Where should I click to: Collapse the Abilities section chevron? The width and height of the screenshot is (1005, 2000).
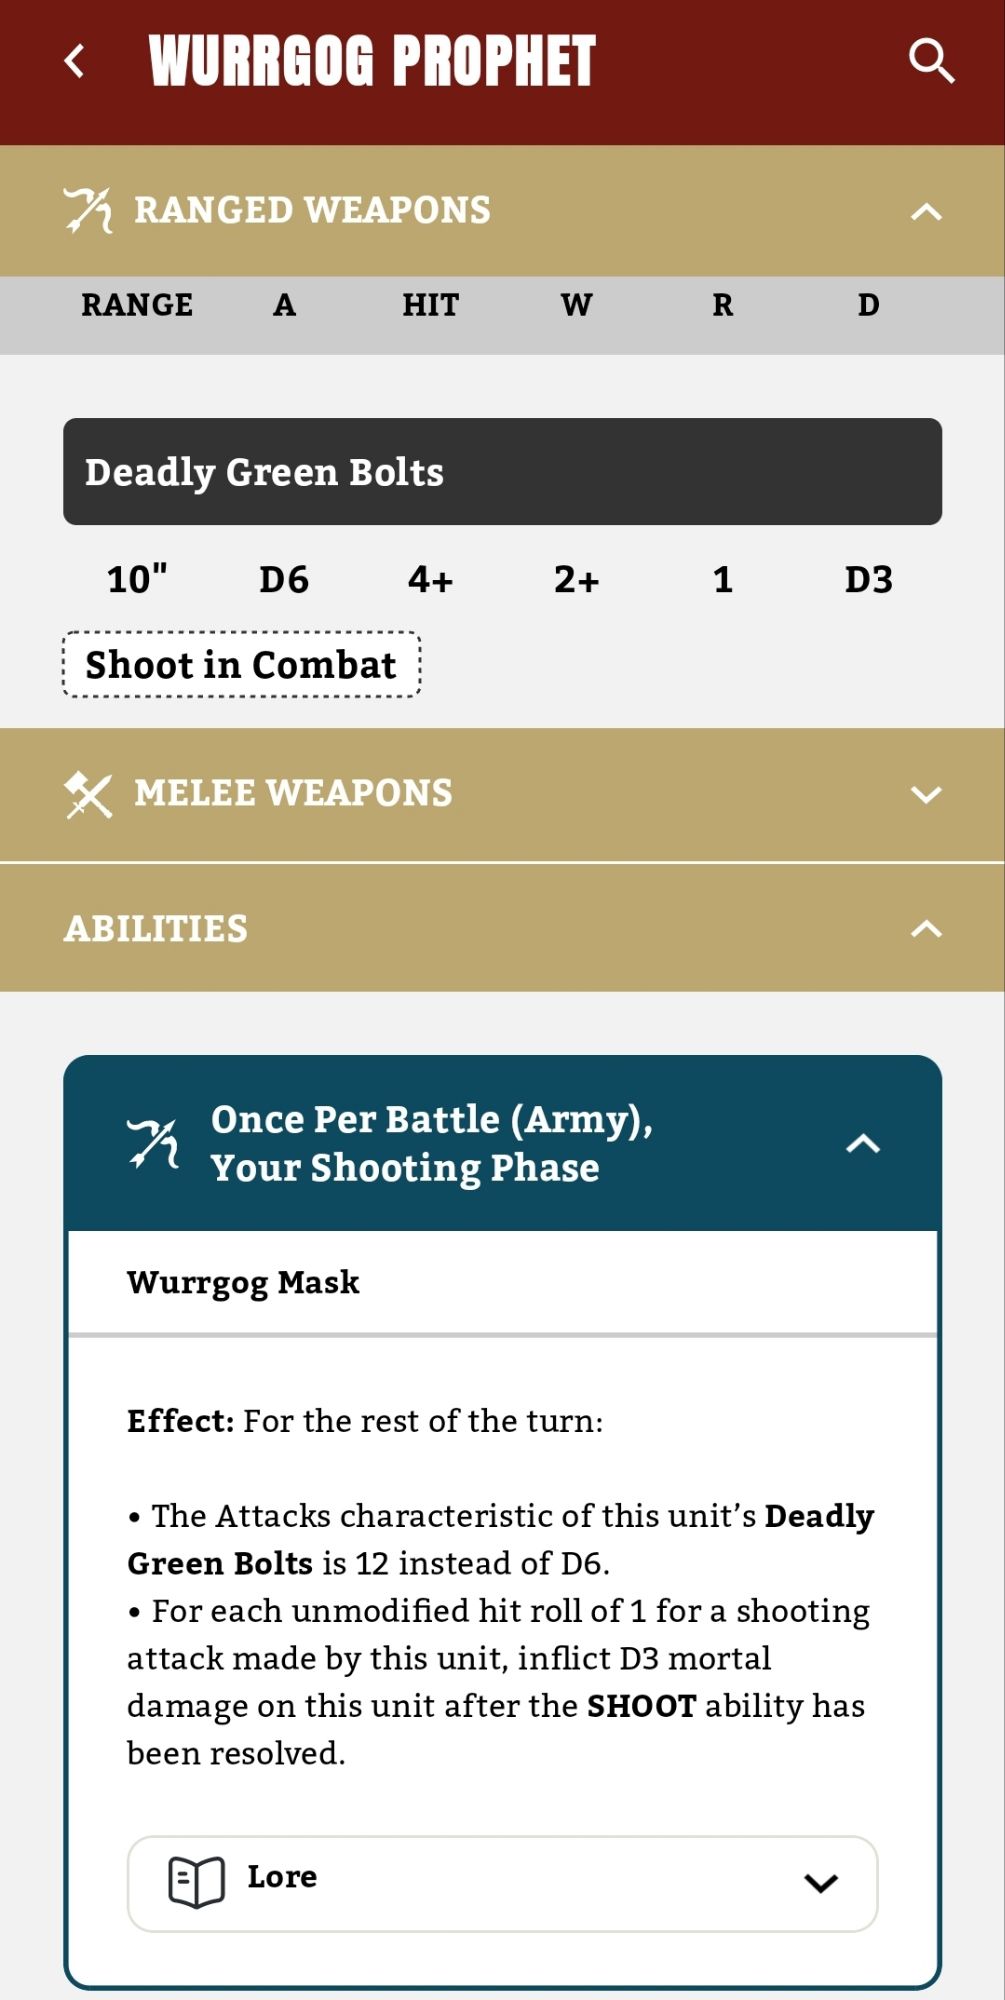[927, 929]
